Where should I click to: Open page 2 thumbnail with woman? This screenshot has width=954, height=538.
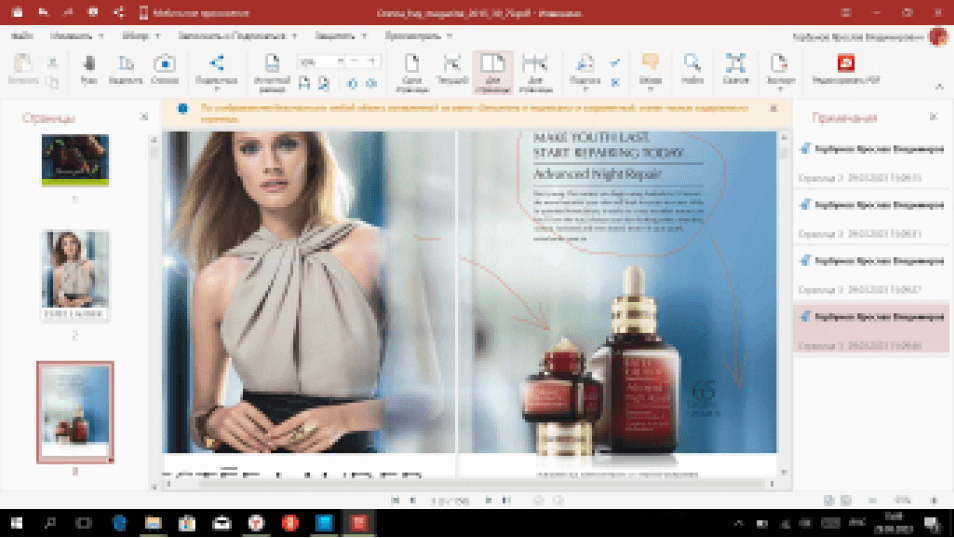[x=75, y=275]
